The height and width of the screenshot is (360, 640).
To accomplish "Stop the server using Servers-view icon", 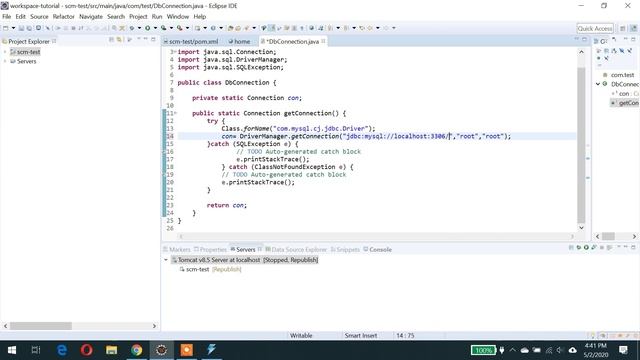I will coord(602,247).
